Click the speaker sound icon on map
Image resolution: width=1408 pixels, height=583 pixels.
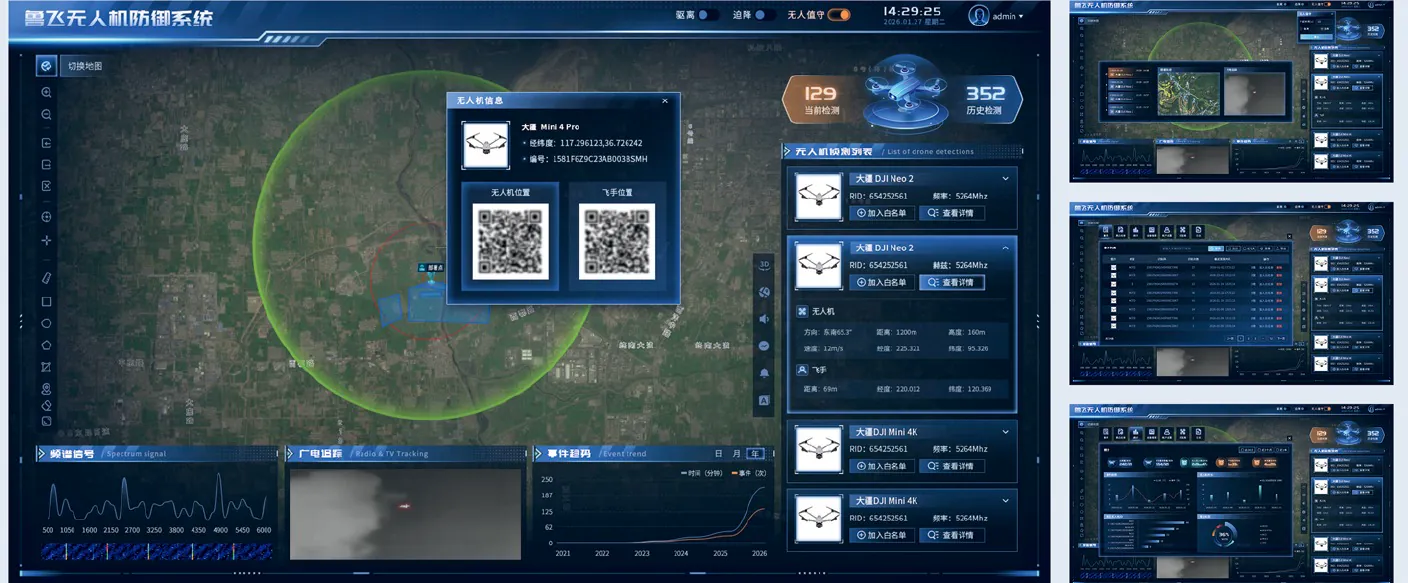tap(764, 319)
